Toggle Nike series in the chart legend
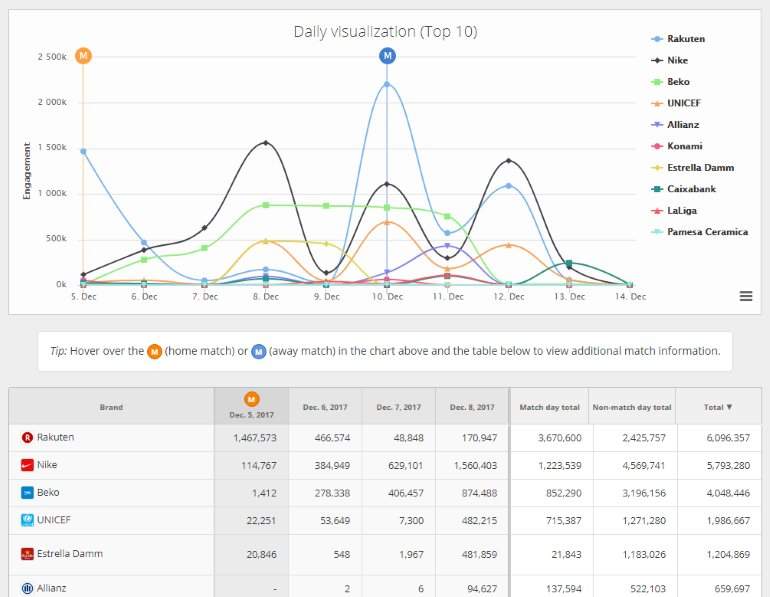This screenshot has height=597, width=770. [670, 60]
